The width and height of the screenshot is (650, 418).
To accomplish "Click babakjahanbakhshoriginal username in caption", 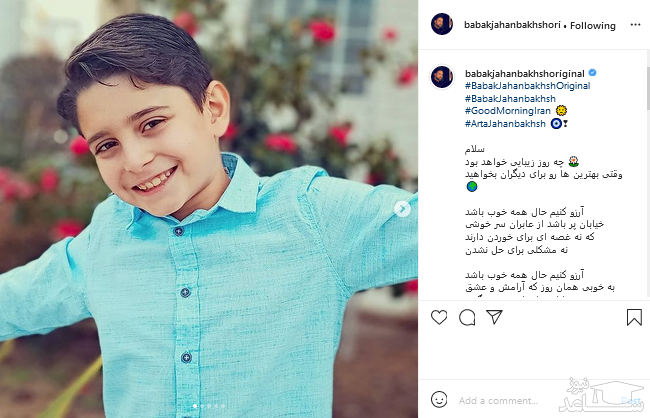I will click(x=525, y=74).
